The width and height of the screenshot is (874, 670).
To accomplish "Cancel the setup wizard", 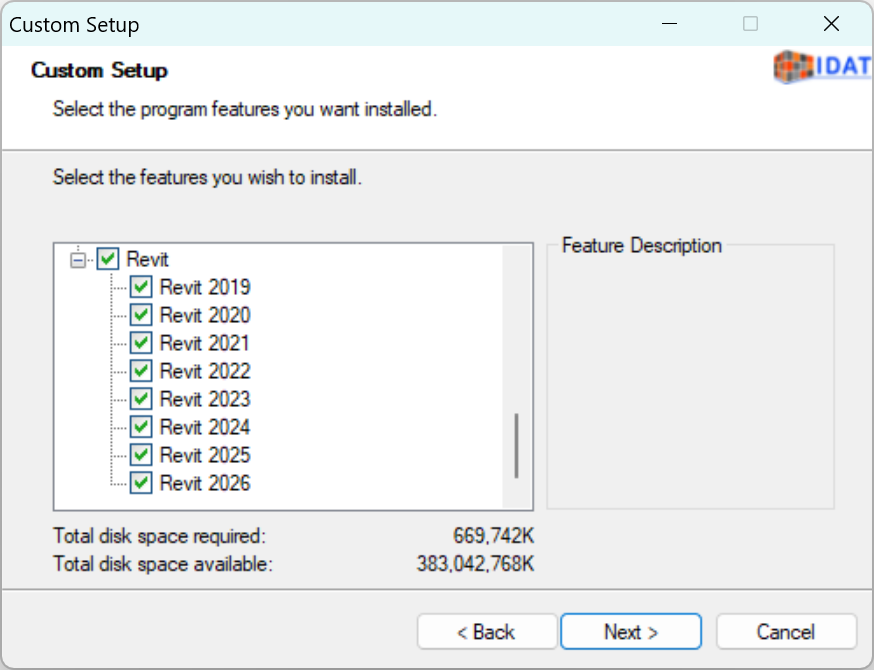I will click(786, 632).
